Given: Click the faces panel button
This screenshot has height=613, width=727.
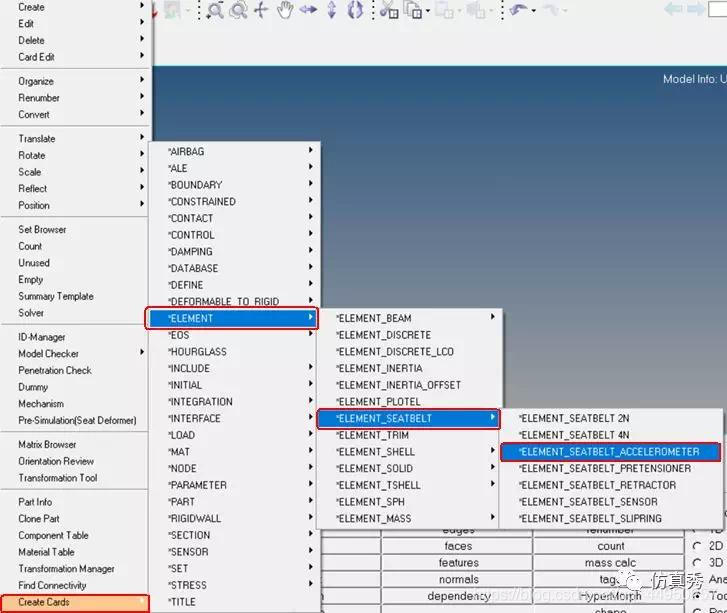Looking at the screenshot, I should [x=457, y=546].
